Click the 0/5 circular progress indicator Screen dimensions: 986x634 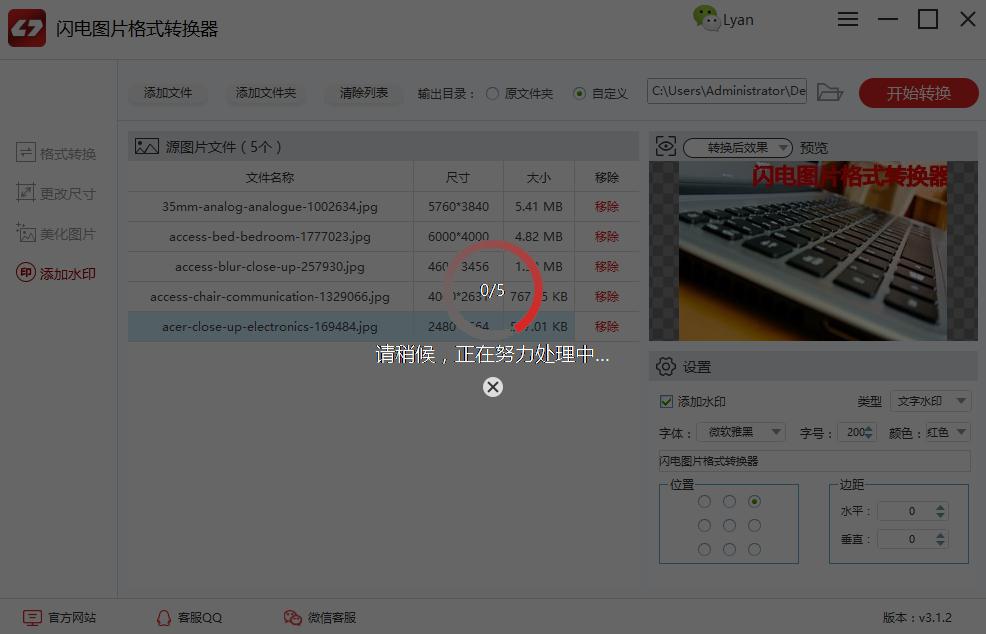492,289
